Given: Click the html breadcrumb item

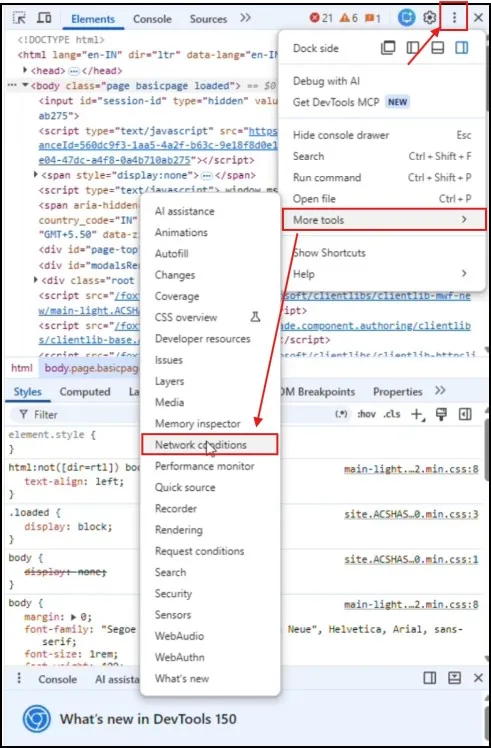Looking at the screenshot, I should point(22,368).
